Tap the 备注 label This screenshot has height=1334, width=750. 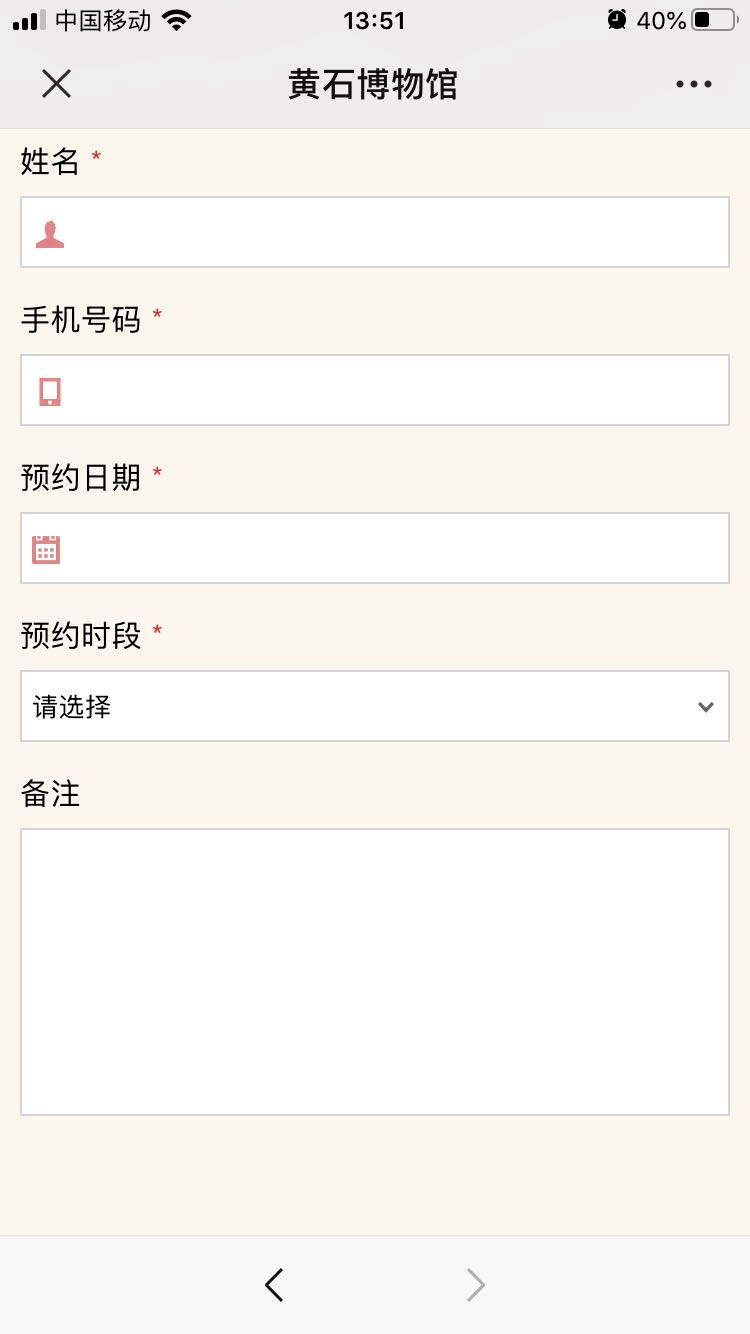(x=50, y=794)
